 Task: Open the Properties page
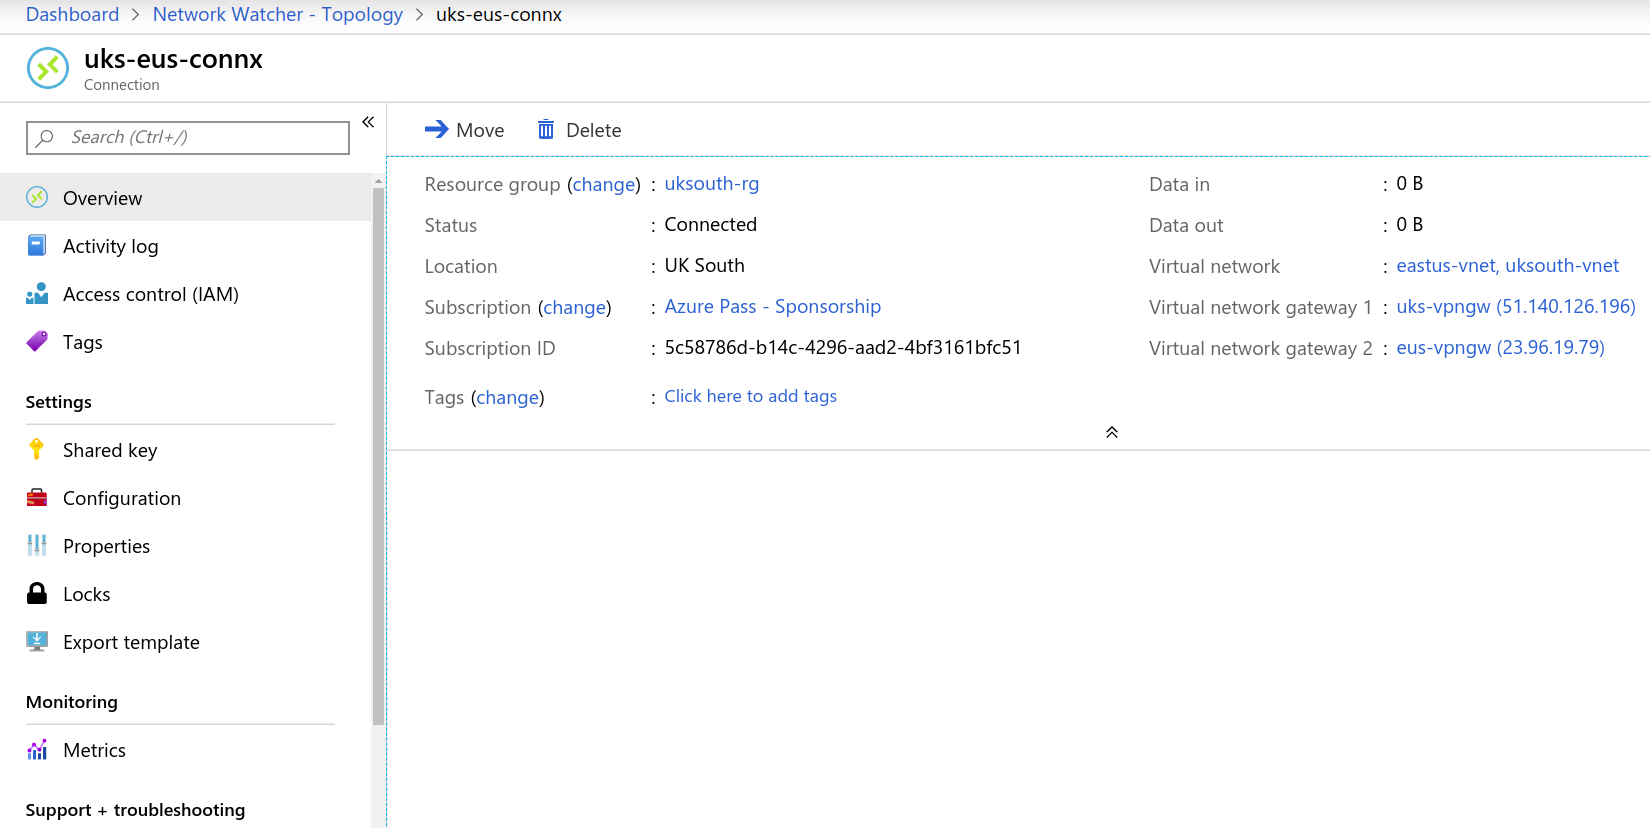point(186,545)
